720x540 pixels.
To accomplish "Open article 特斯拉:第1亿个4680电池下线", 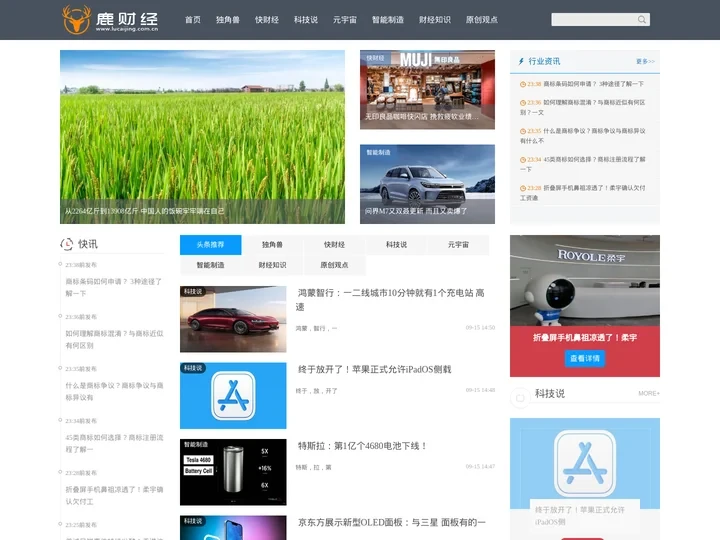I will pyautogui.click(x=363, y=446).
